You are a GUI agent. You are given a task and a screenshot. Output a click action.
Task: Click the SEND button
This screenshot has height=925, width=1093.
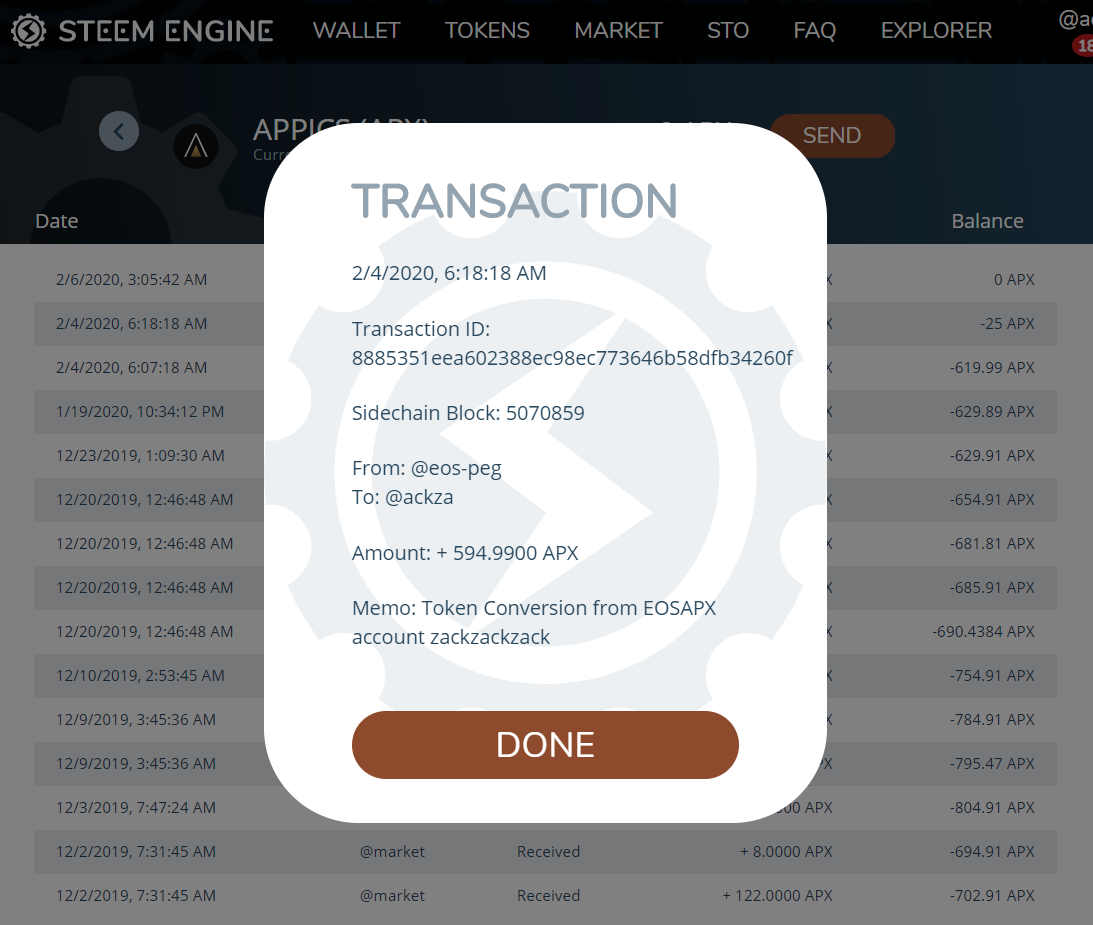click(832, 135)
